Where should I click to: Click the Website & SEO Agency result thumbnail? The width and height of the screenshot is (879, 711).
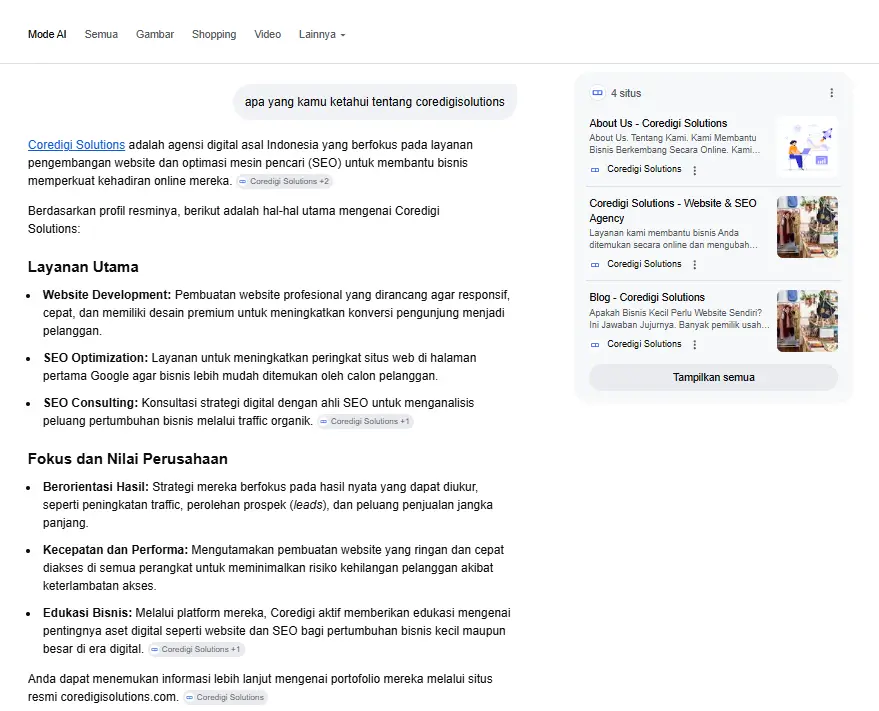click(x=807, y=227)
